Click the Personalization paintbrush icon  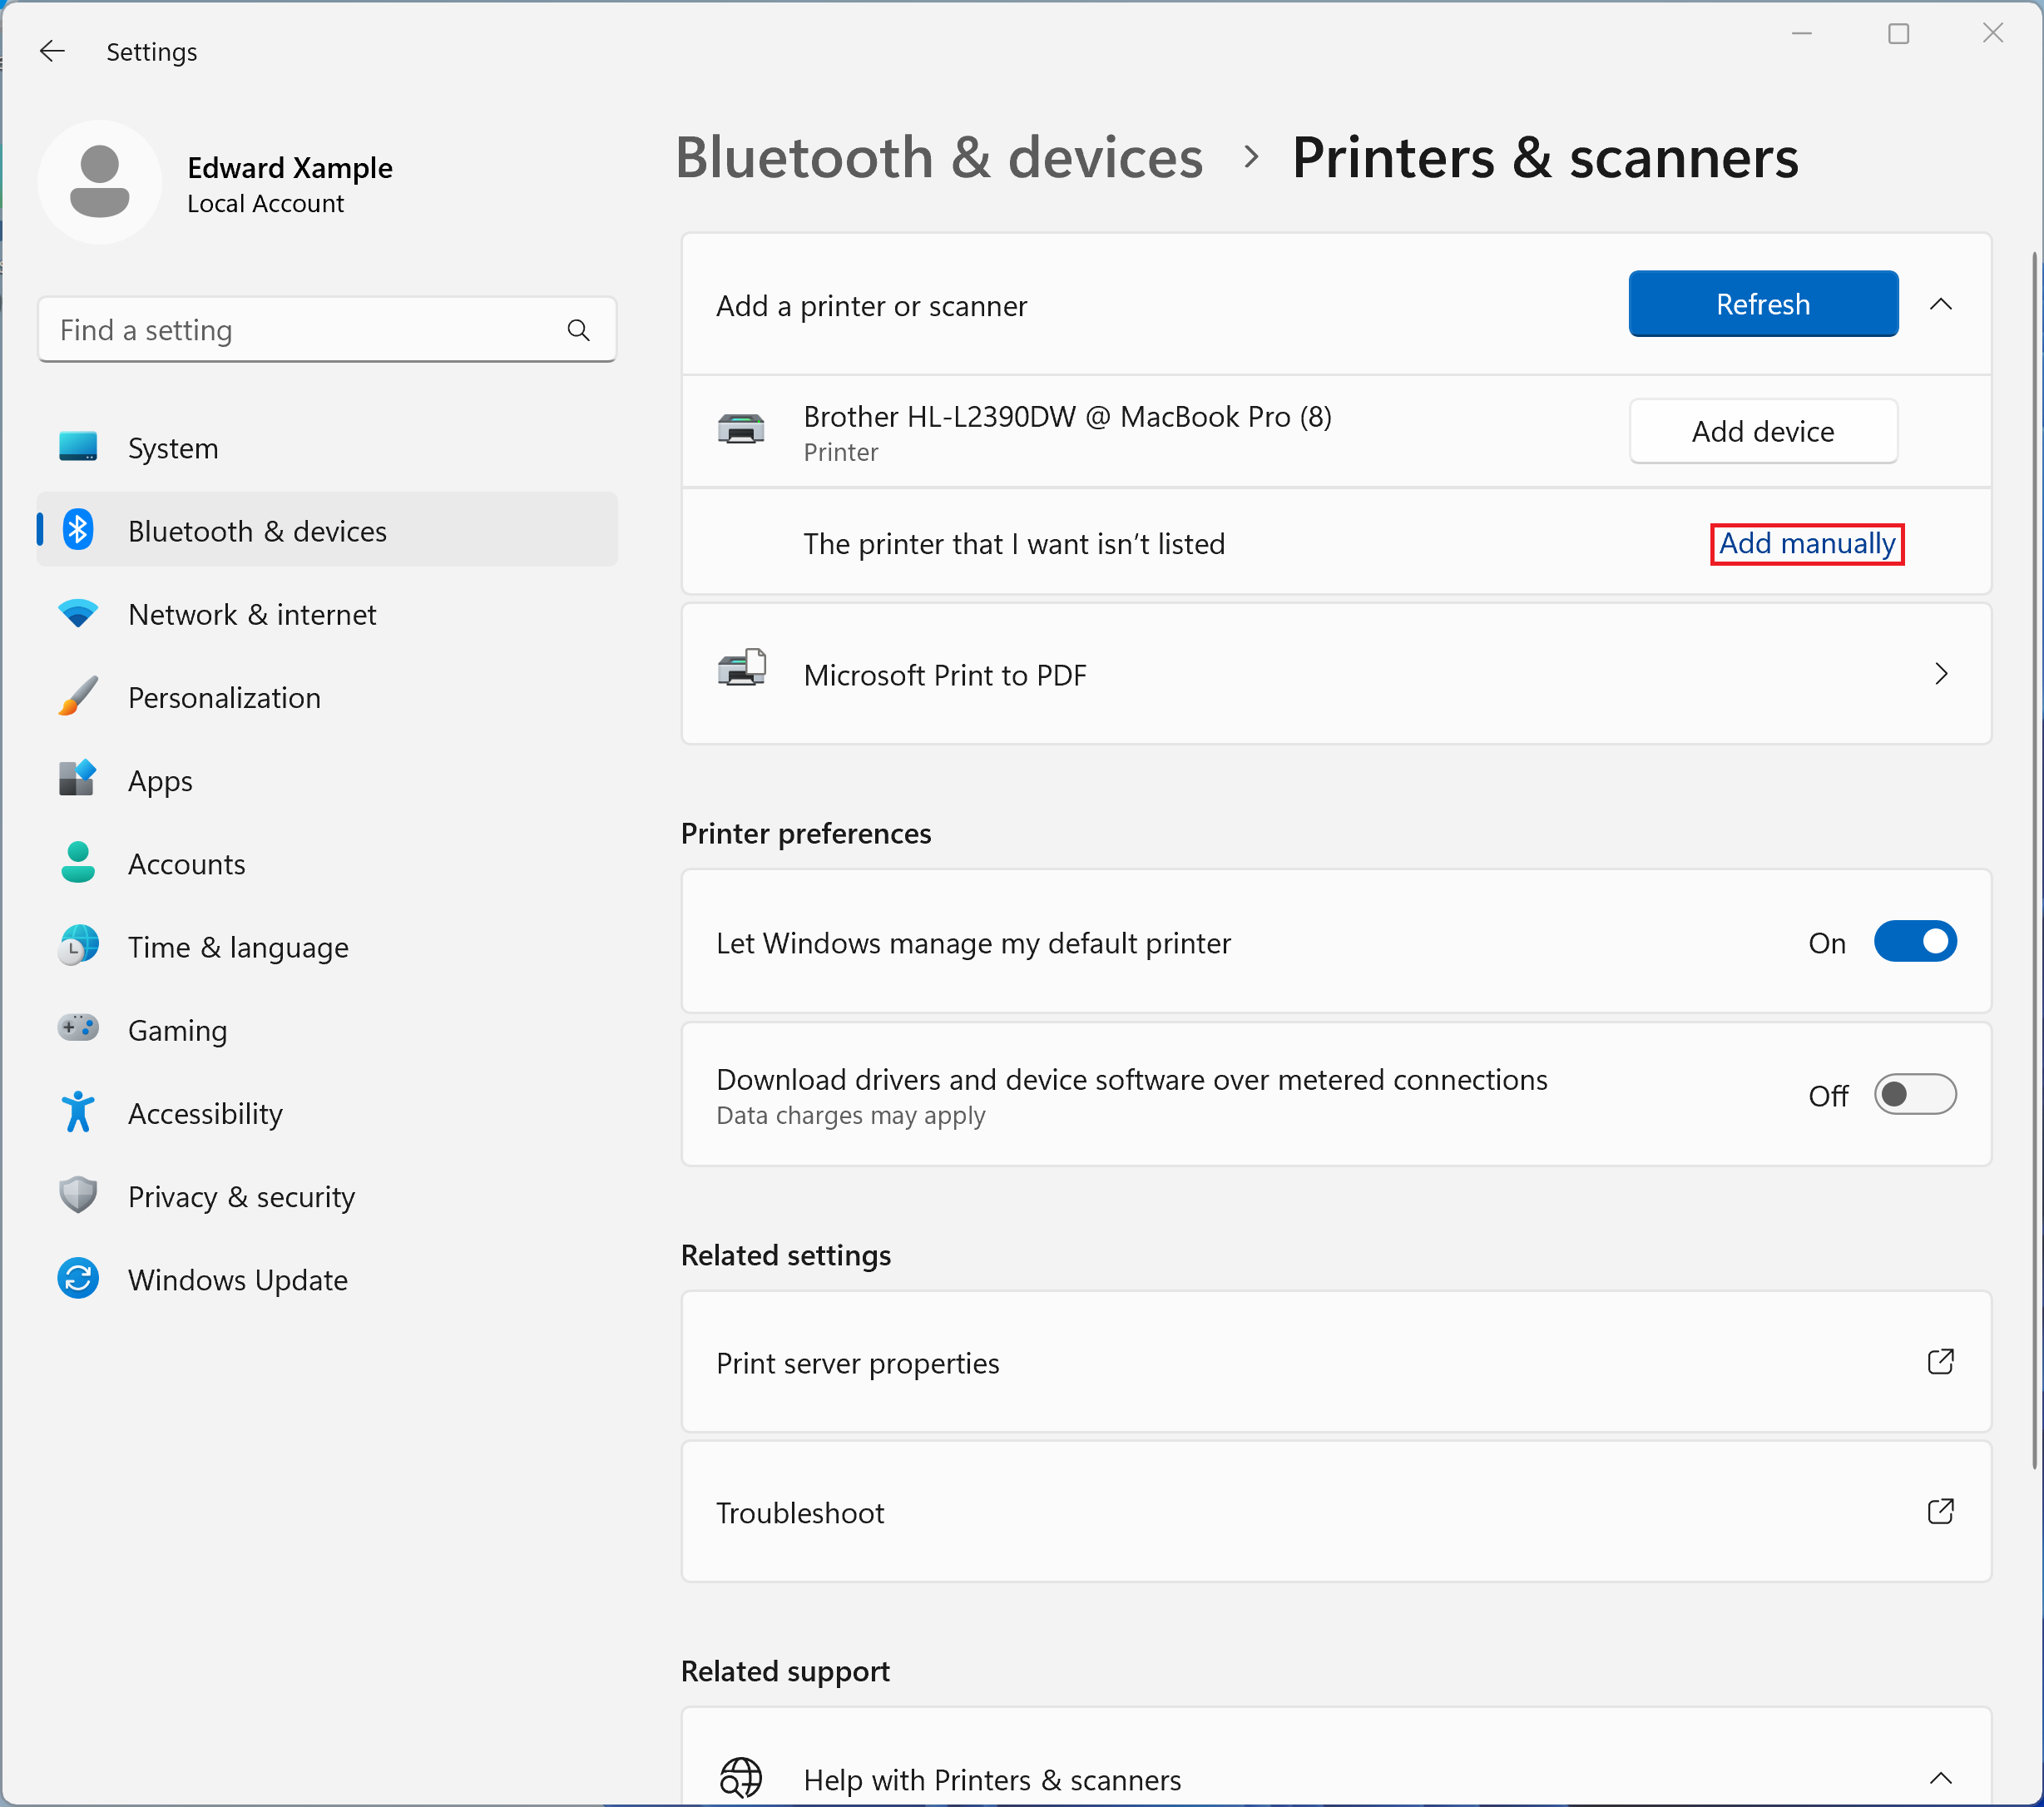click(78, 696)
